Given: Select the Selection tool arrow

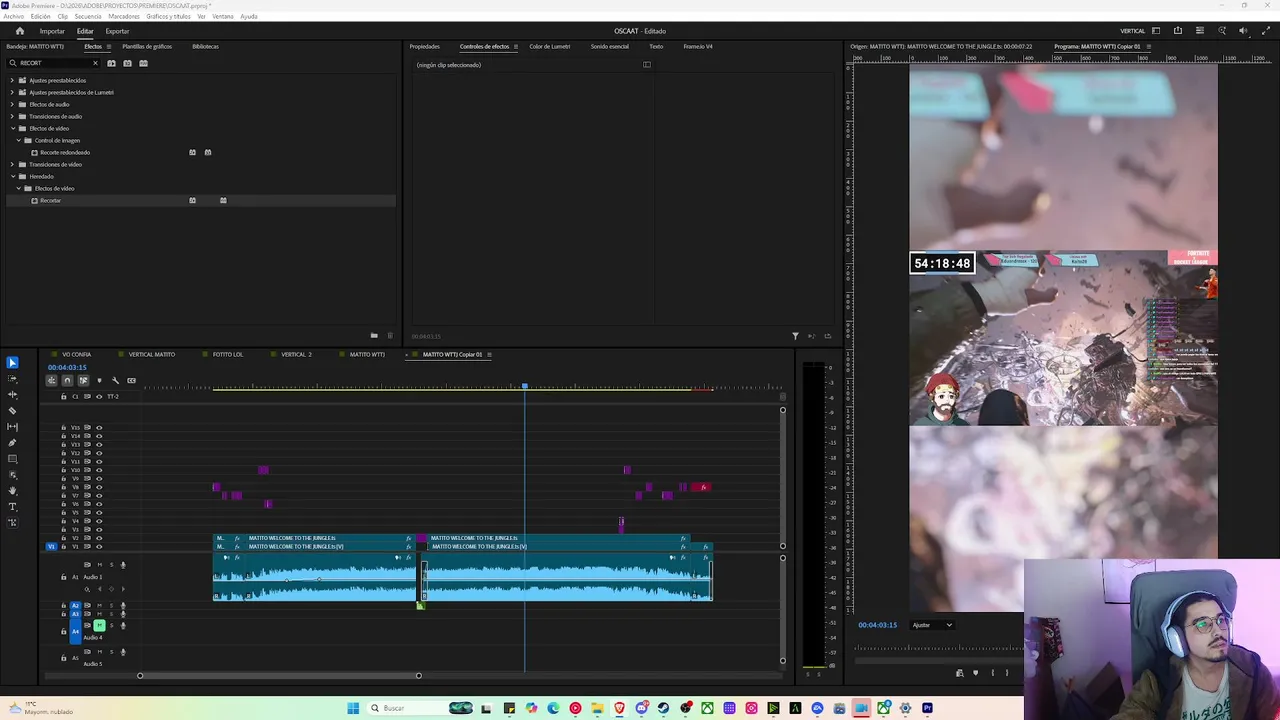Looking at the screenshot, I should 12,363.
